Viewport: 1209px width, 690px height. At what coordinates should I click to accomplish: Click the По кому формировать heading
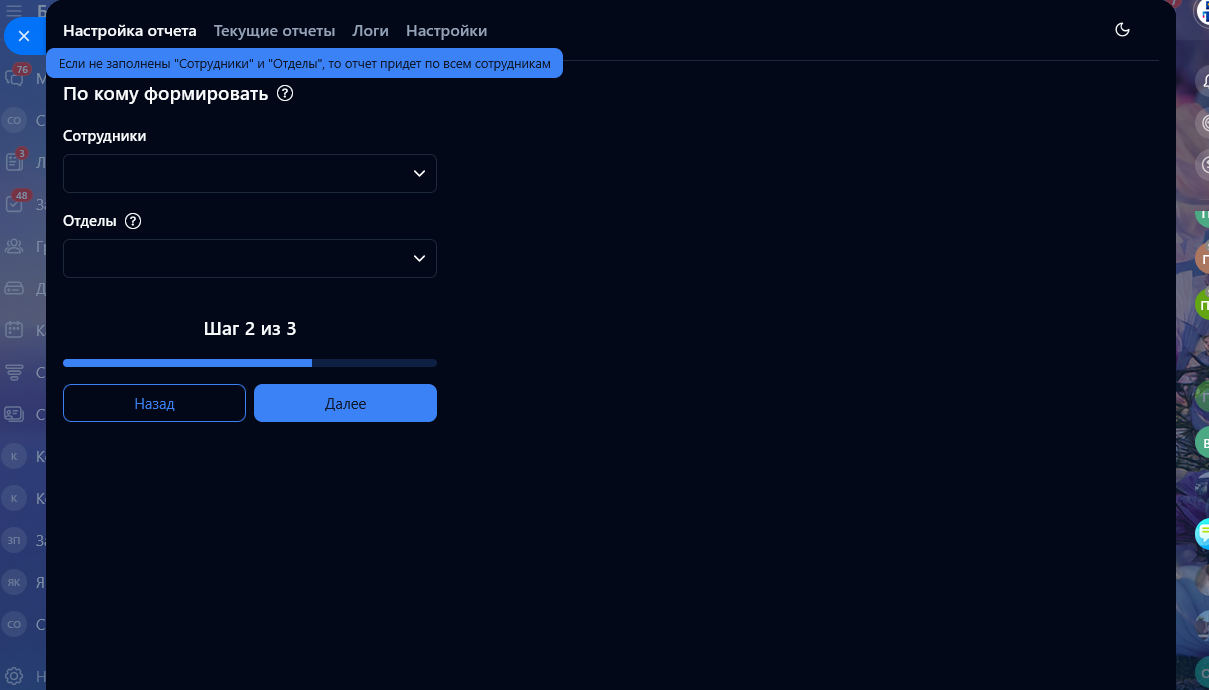(166, 94)
